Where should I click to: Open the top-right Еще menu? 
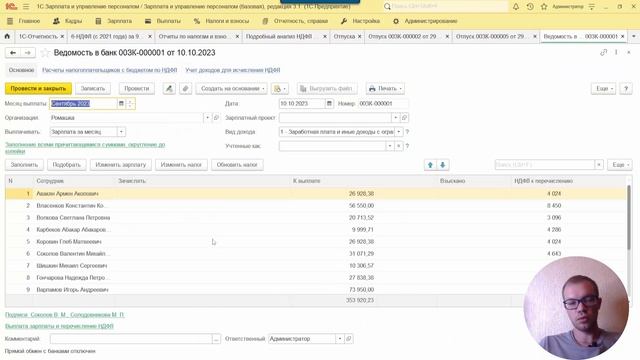tap(604, 89)
